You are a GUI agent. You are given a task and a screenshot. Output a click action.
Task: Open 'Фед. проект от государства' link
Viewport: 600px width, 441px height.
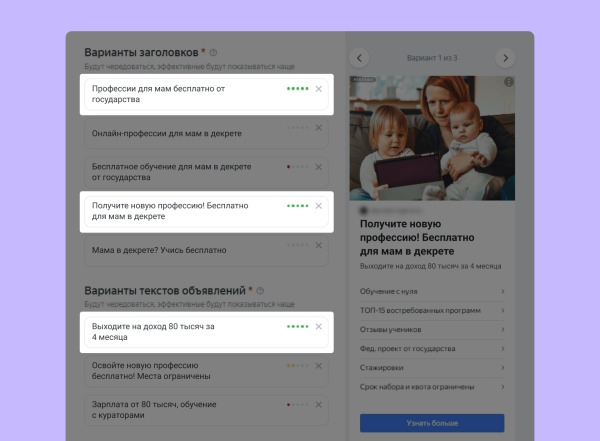point(431,348)
